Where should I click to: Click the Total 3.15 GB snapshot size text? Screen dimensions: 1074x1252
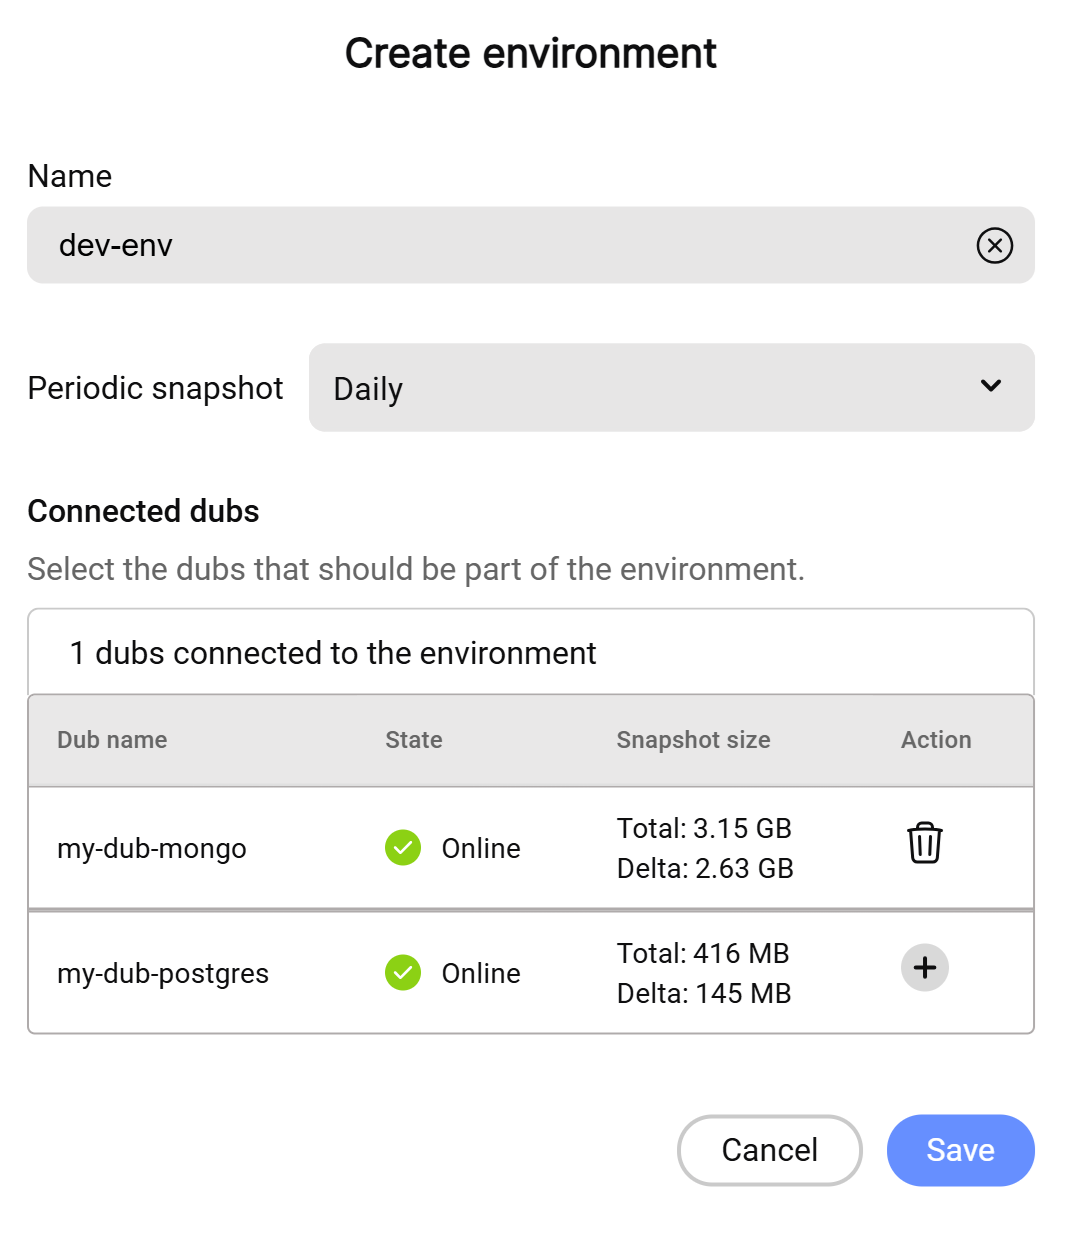click(704, 828)
